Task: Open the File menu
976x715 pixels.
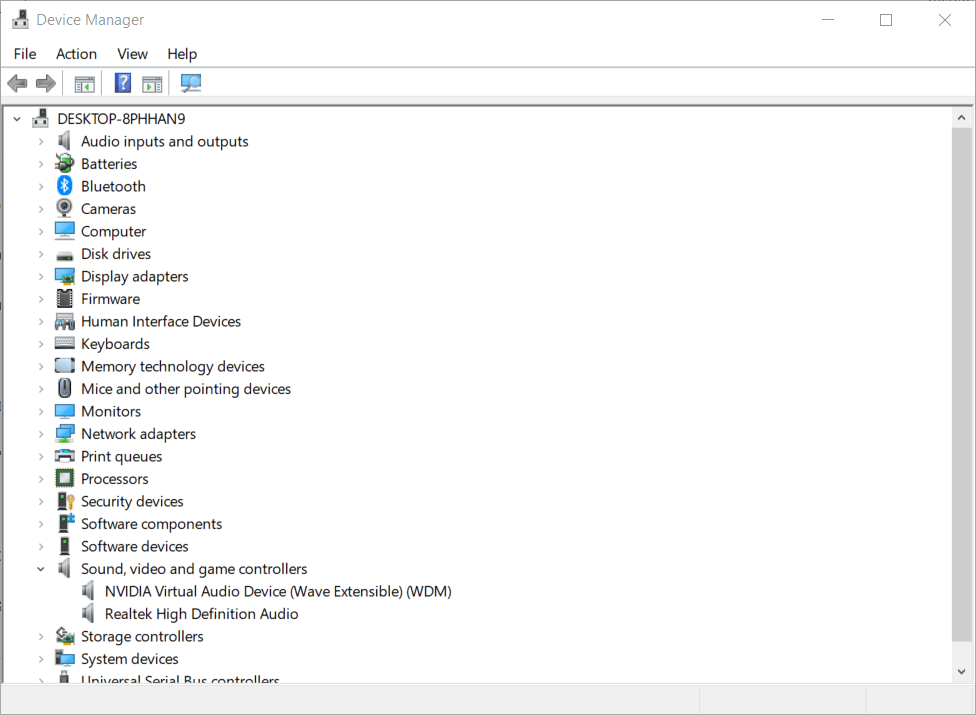Action: 24,54
